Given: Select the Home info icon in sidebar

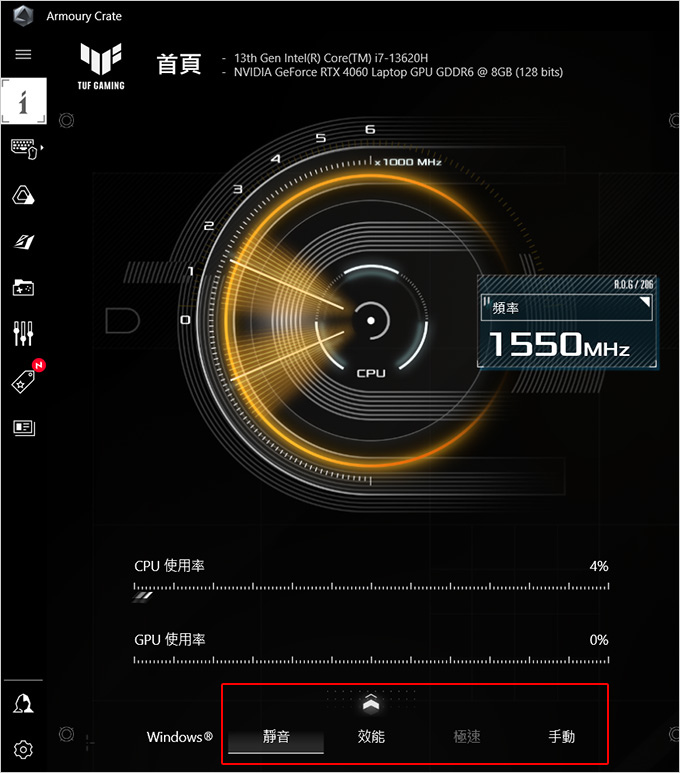Looking at the screenshot, I should [24, 101].
